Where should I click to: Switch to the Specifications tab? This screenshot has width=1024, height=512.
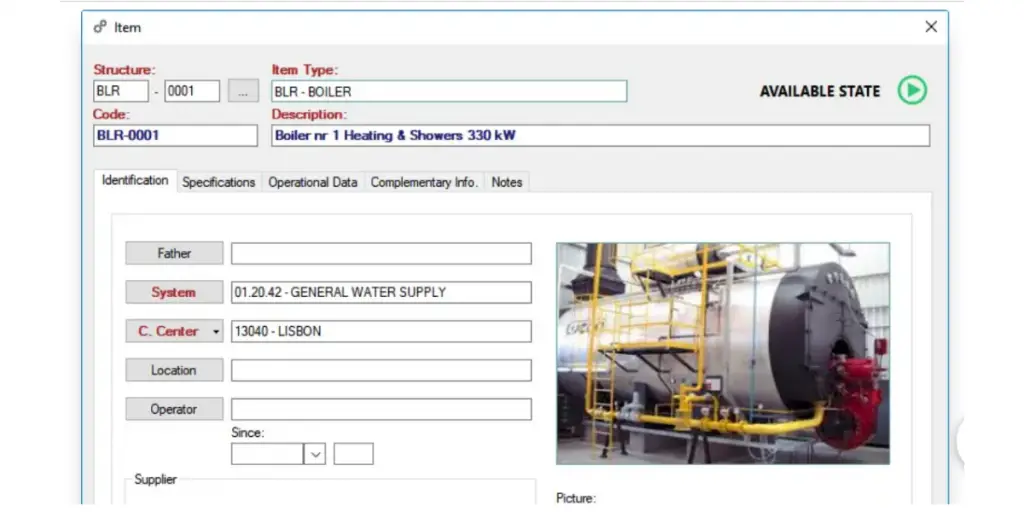pyautogui.click(x=219, y=182)
